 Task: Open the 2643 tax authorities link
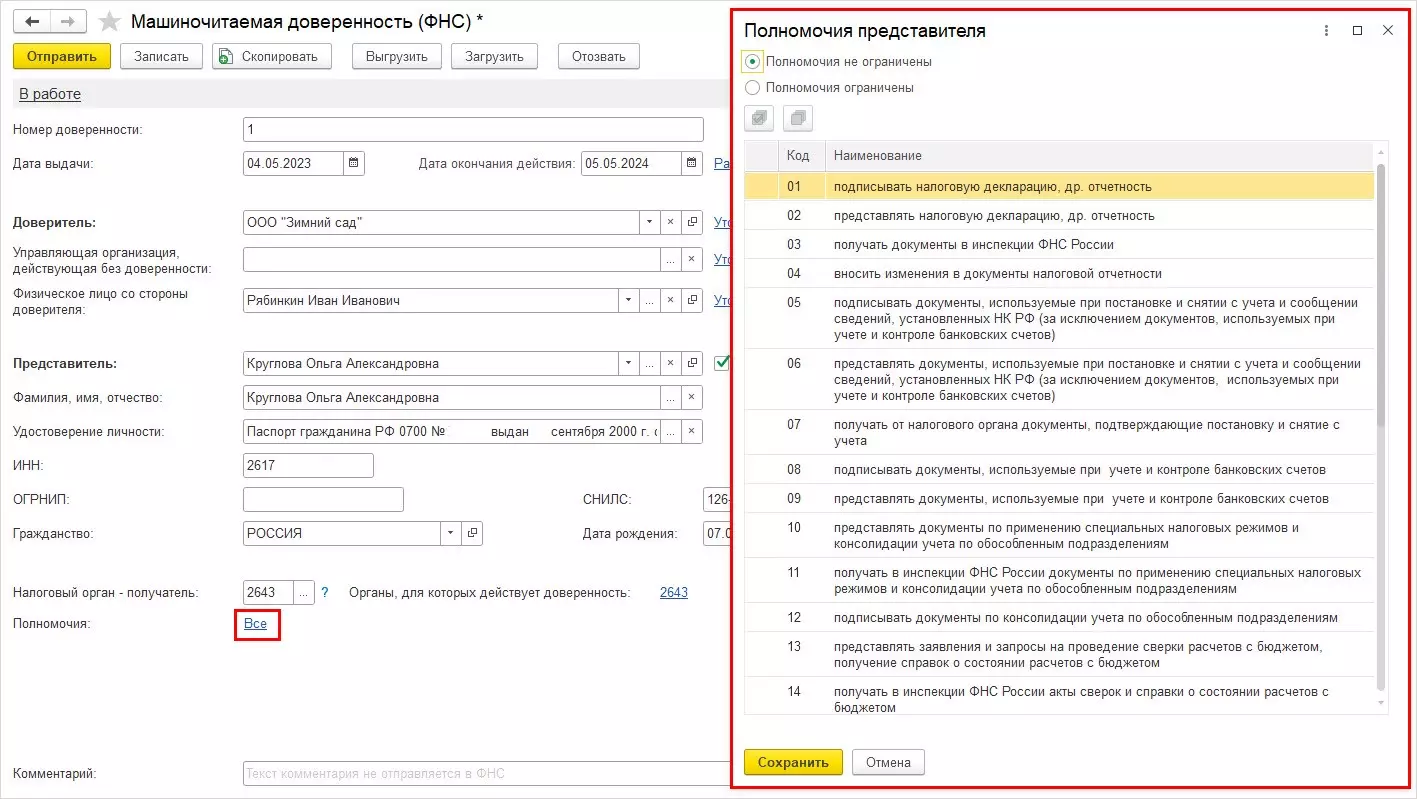pyautogui.click(x=674, y=592)
